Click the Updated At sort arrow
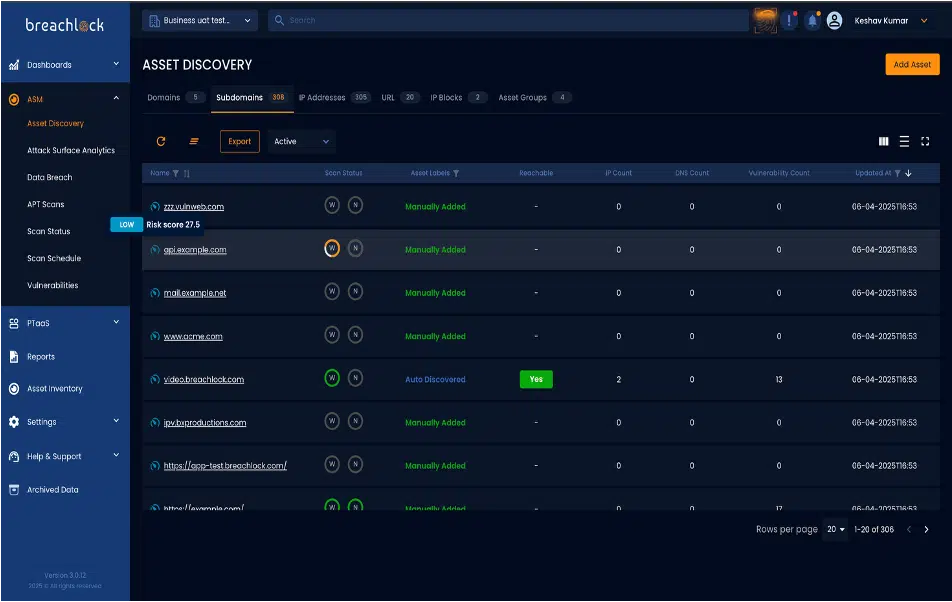This screenshot has width=952, height=602. pos(908,174)
